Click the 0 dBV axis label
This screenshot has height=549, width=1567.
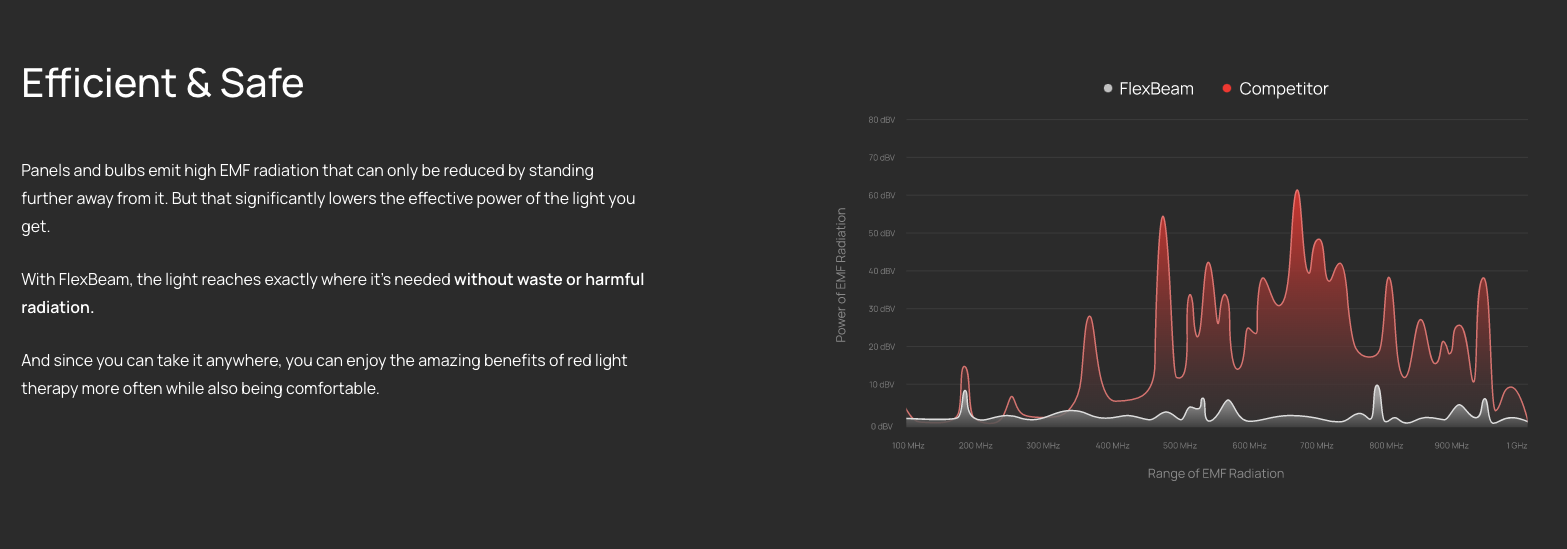click(882, 426)
